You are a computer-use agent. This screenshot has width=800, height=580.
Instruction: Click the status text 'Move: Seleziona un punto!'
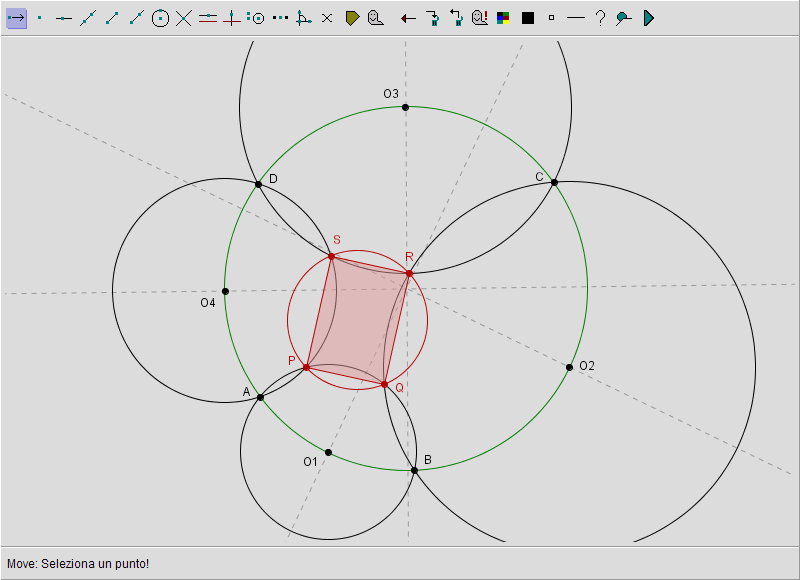click(78, 564)
